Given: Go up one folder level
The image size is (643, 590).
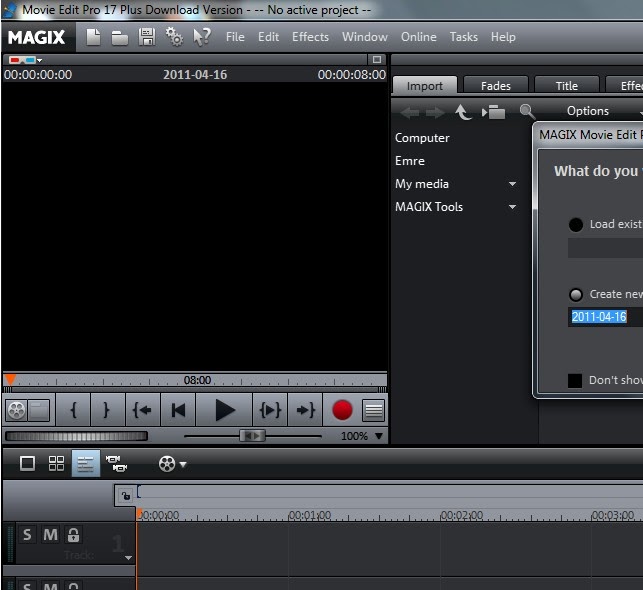Looking at the screenshot, I should pyautogui.click(x=463, y=112).
